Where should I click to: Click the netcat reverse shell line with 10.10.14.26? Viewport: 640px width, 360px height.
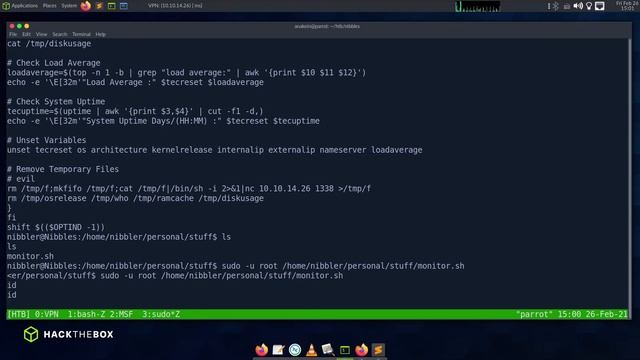[189, 189]
